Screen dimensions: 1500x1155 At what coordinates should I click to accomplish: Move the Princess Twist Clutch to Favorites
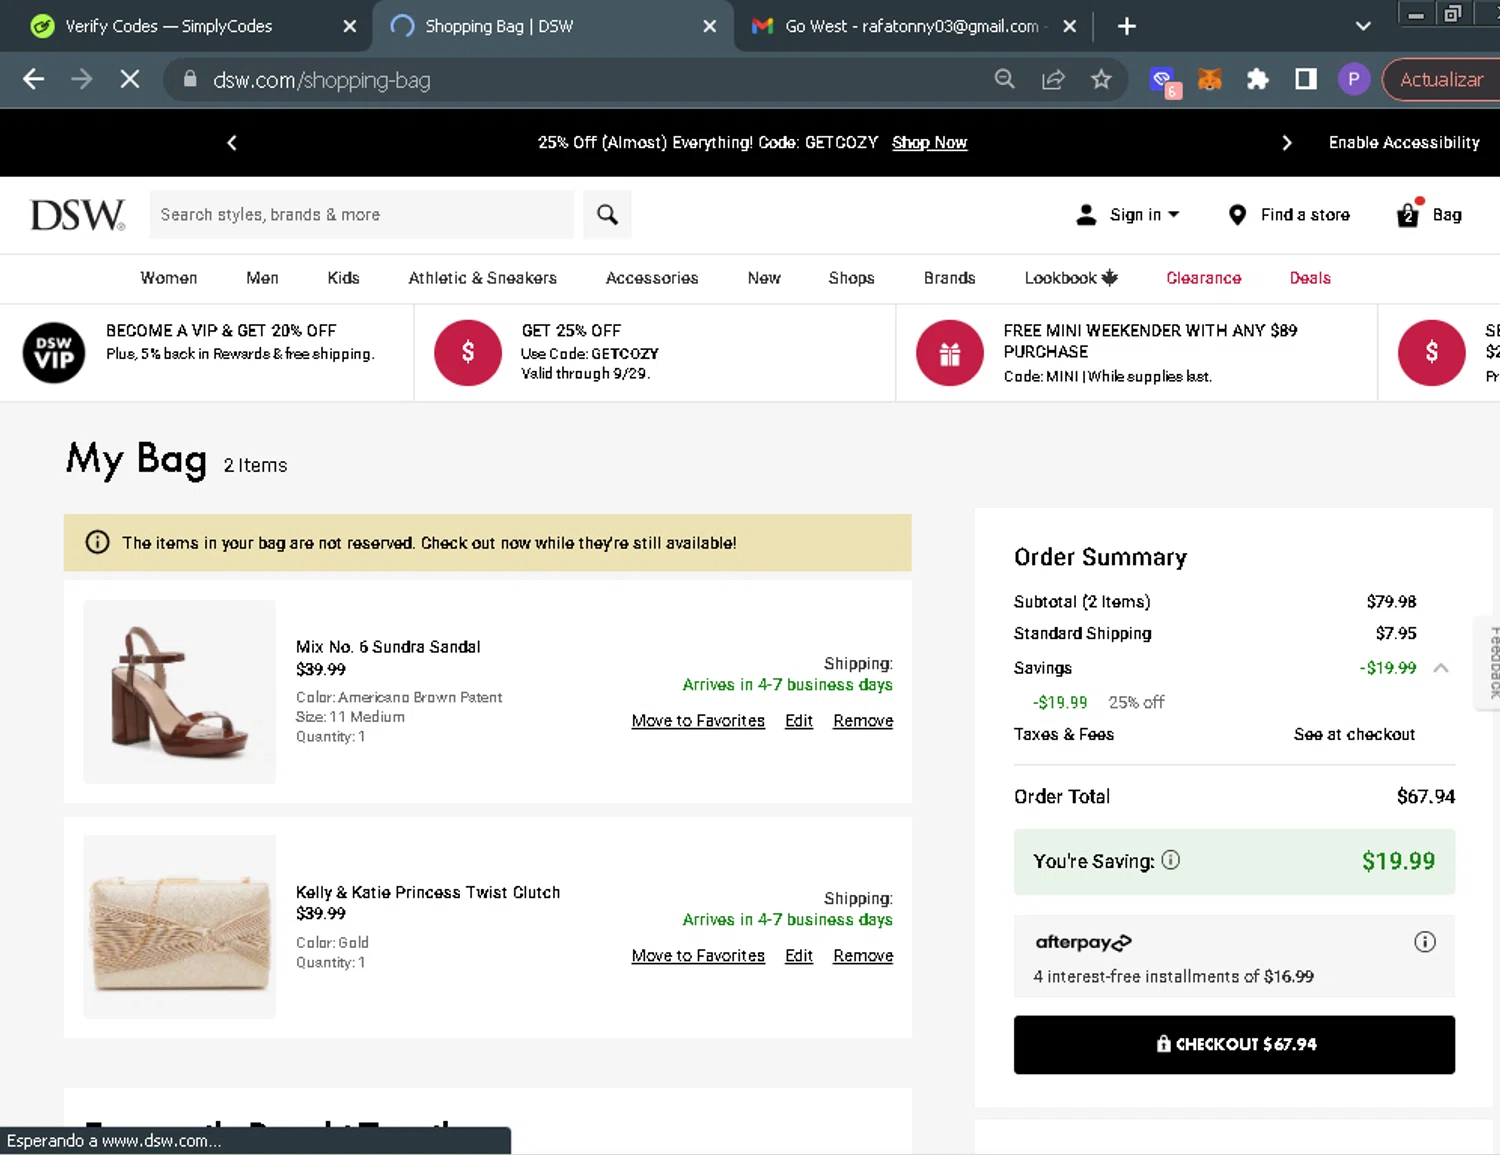pos(698,956)
